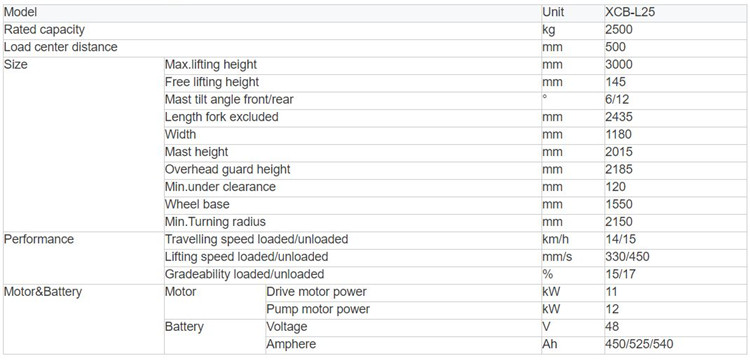
Task: Select the Performance category cell
Action: (39, 239)
